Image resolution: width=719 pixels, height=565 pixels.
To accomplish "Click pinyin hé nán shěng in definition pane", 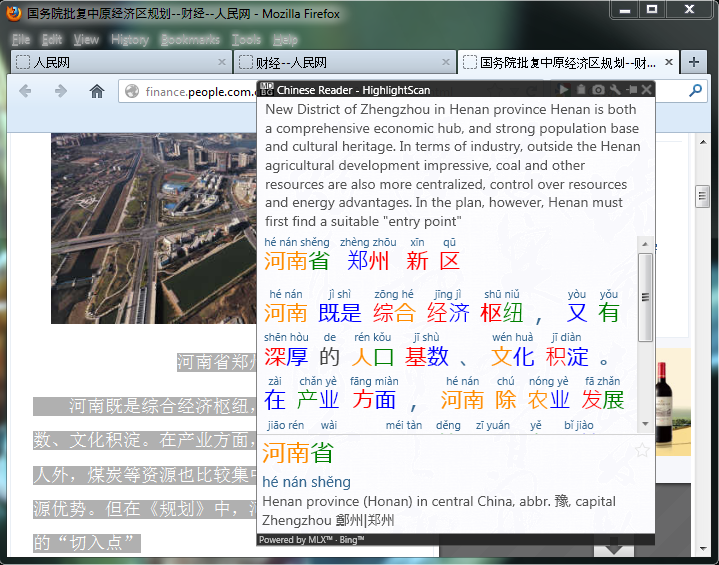I will (306, 482).
